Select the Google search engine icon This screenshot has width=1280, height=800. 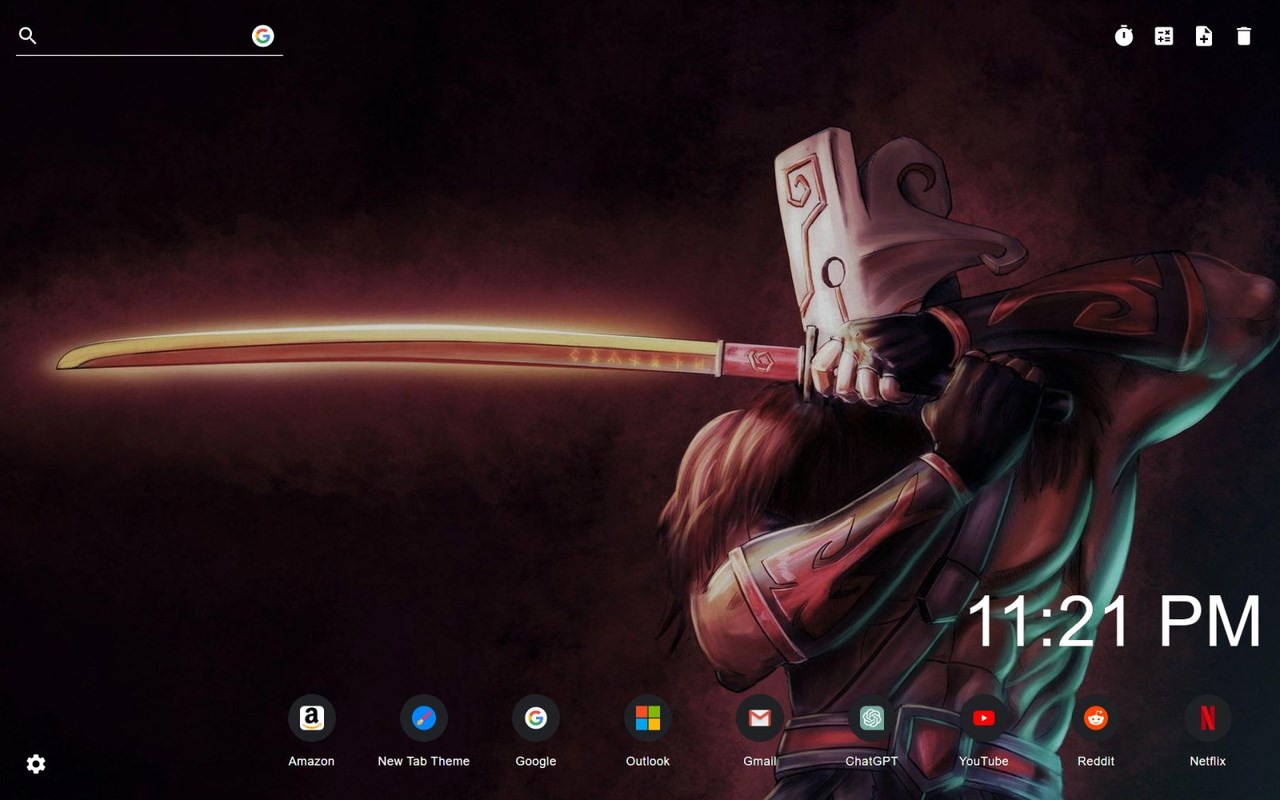point(263,36)
